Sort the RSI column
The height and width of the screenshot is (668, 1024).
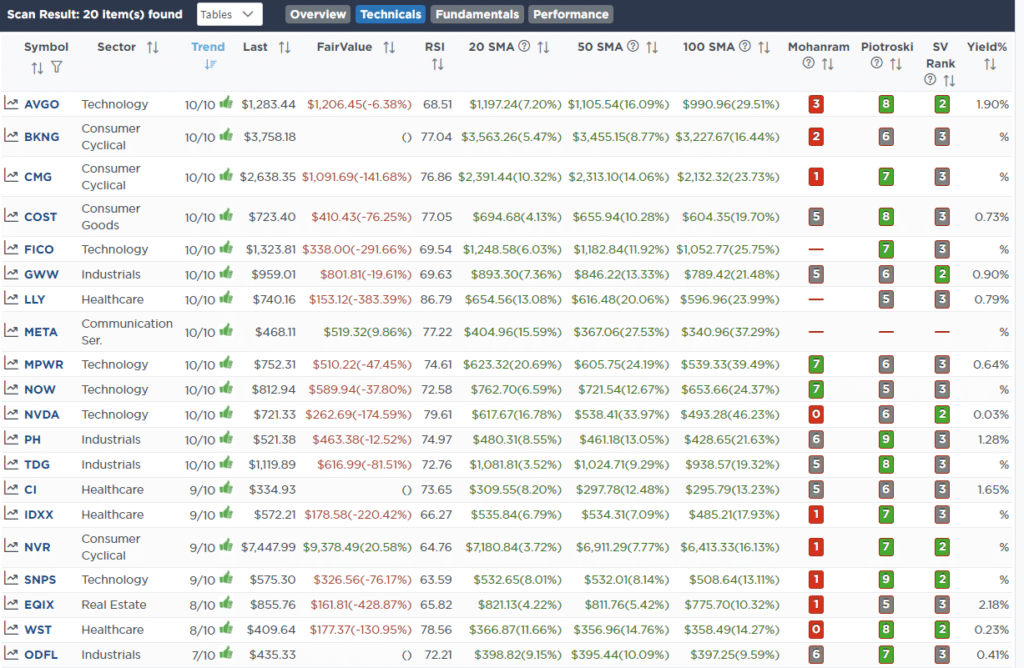[438, 65]
